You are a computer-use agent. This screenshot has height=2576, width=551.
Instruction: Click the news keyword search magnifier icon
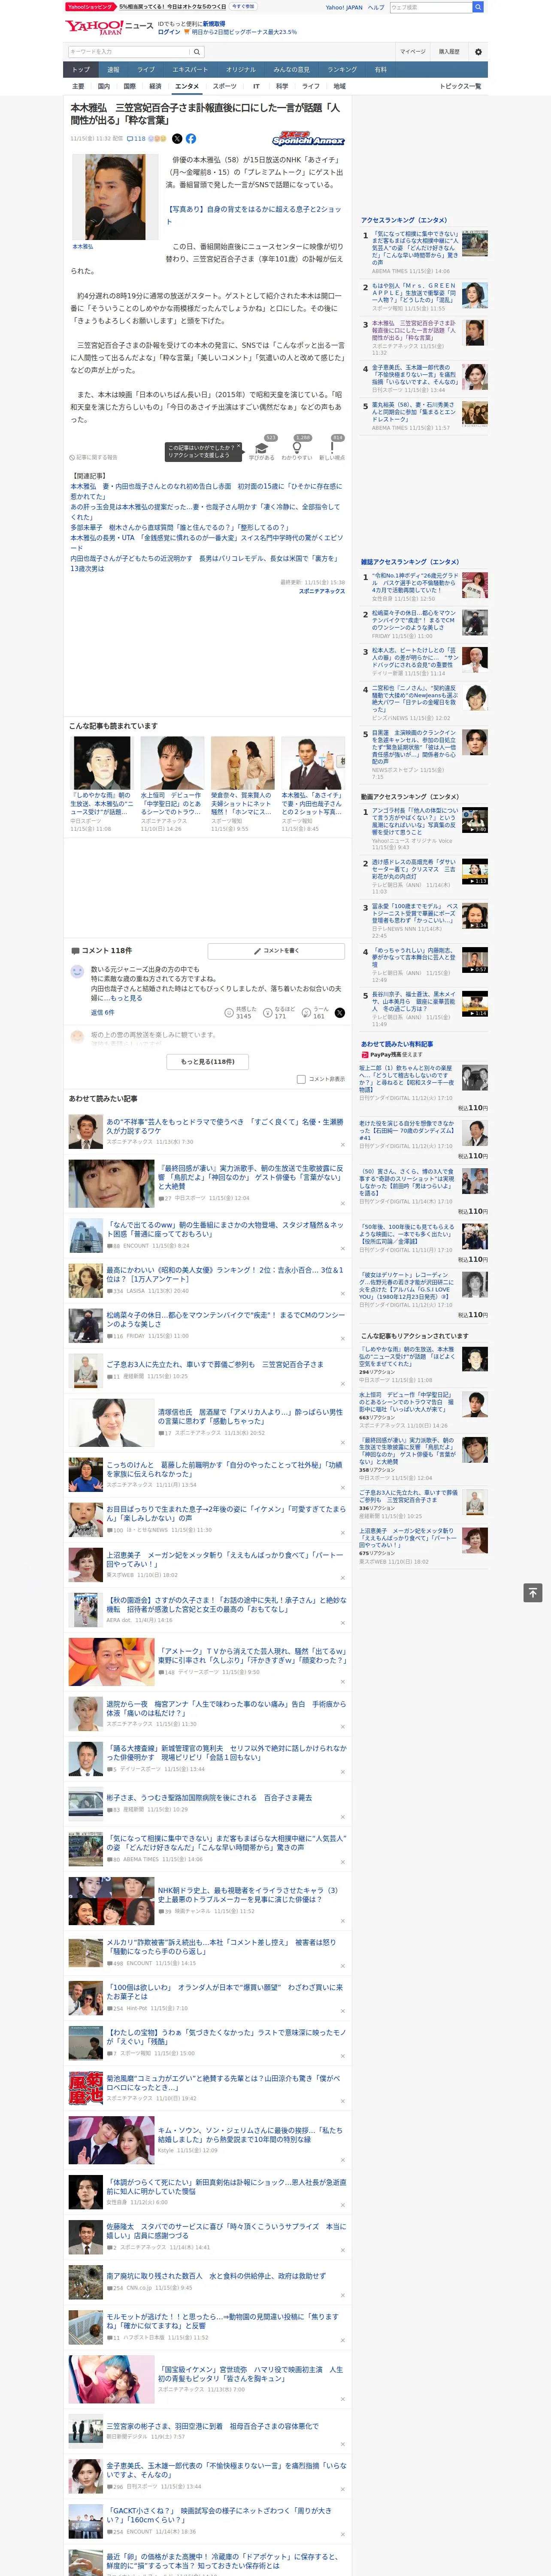coord(197,52)
